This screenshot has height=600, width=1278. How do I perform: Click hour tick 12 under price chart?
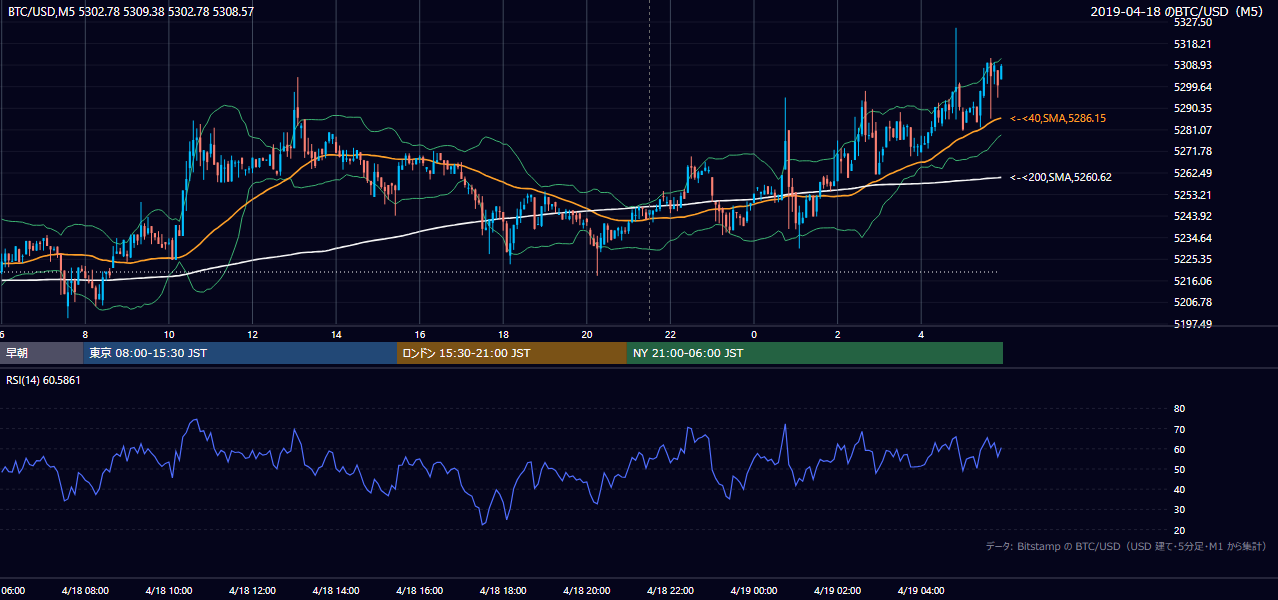pyautogui.click(x=253, y=334)
